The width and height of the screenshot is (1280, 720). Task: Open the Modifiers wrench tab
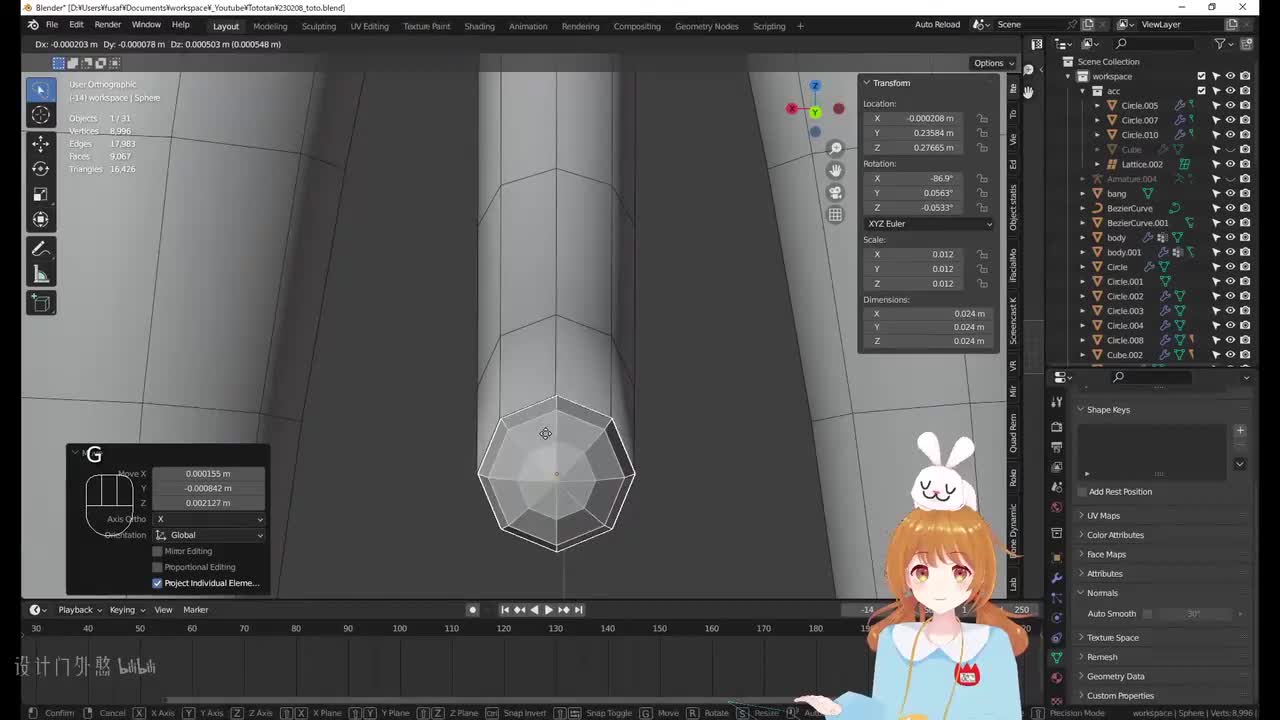click(x=1057, y=578)
